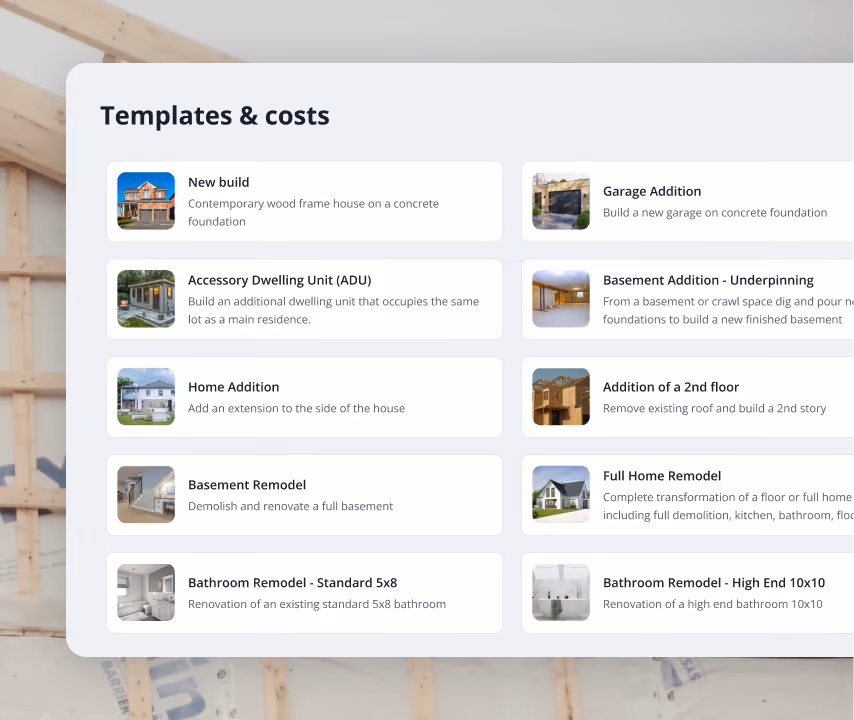Click 'Contemporary wood frame house' description
854x720 pixels.
coord(313,212)
